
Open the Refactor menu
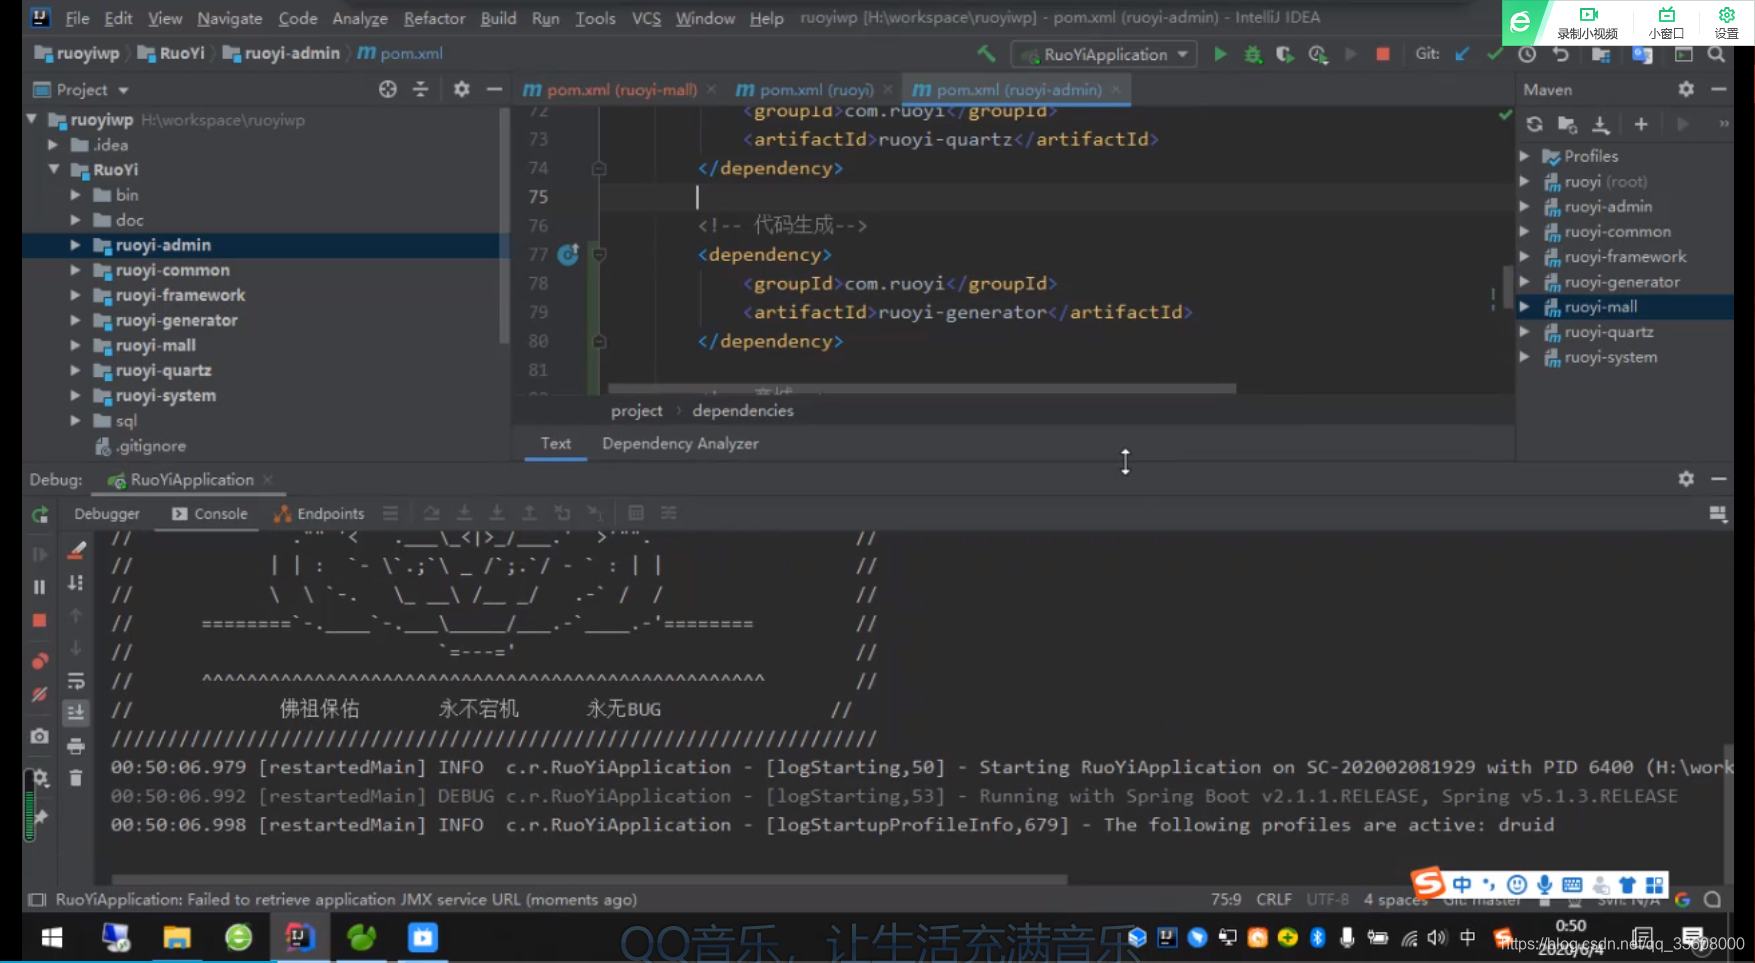[x=434, y=18]
